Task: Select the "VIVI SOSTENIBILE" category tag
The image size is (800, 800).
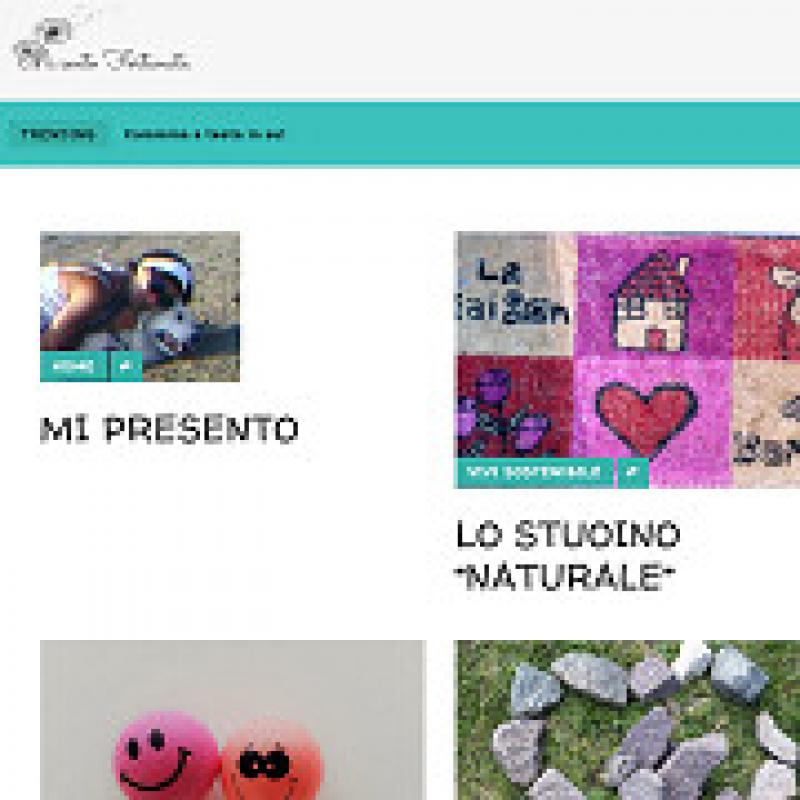Action: coord(533,473)
